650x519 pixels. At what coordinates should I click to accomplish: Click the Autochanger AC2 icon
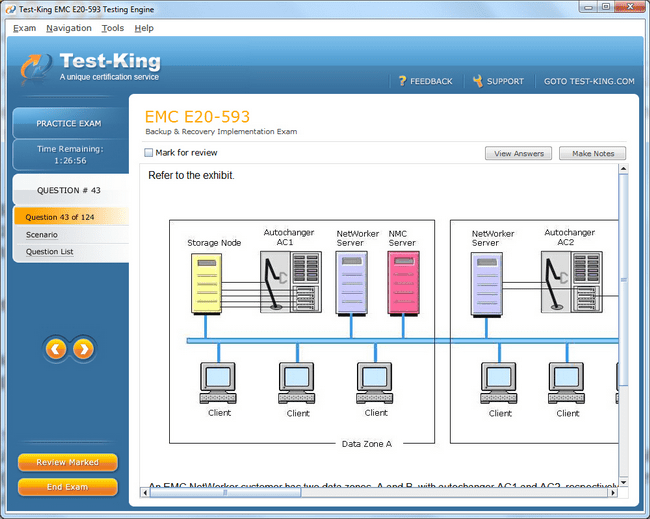pos(572,282)
